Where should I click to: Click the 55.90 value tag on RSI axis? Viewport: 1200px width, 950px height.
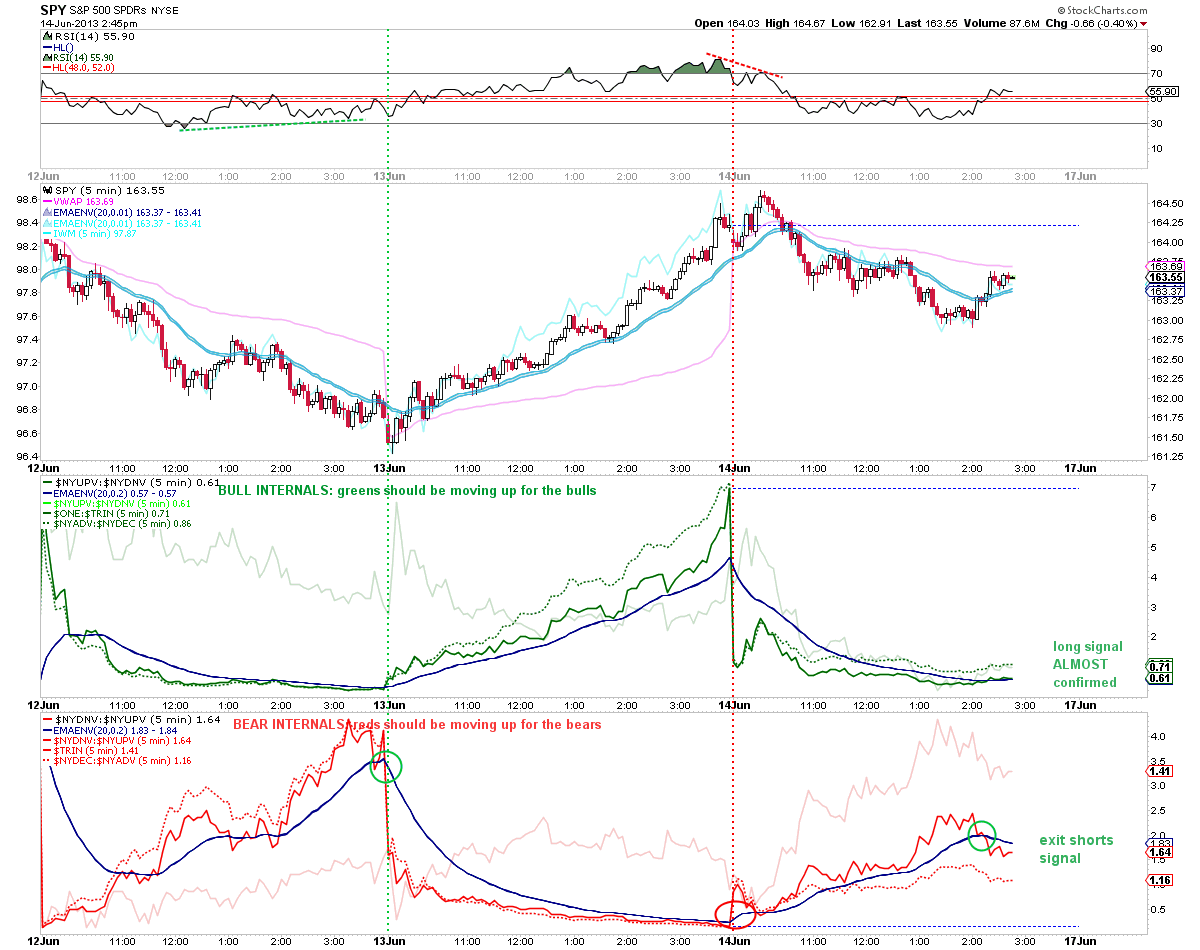coord(1162,90)
